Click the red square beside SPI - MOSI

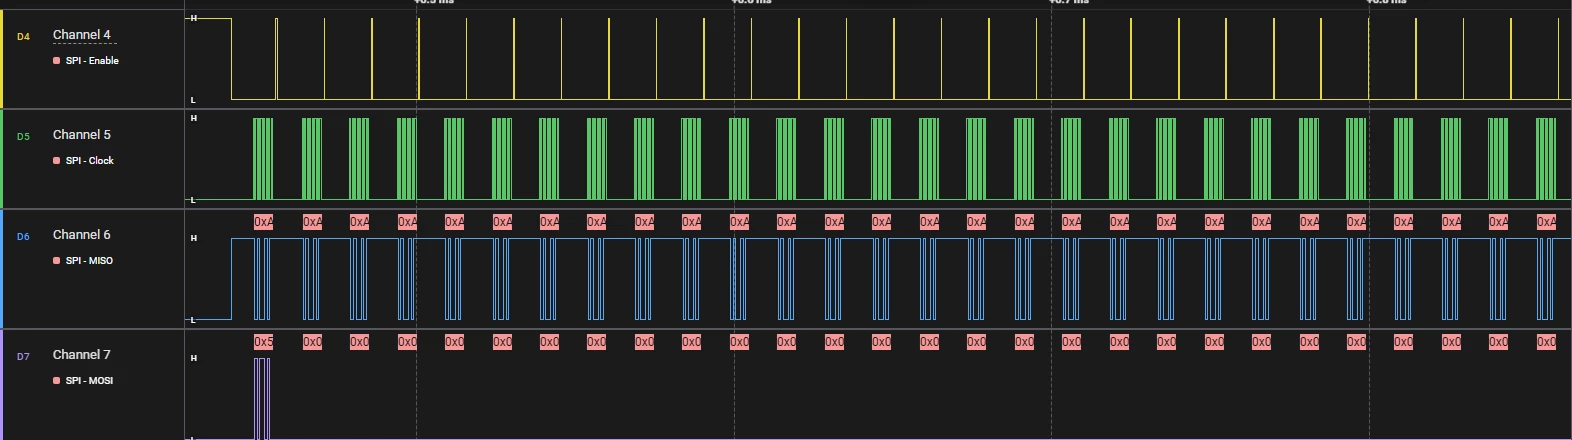click(x=57, y=381)
